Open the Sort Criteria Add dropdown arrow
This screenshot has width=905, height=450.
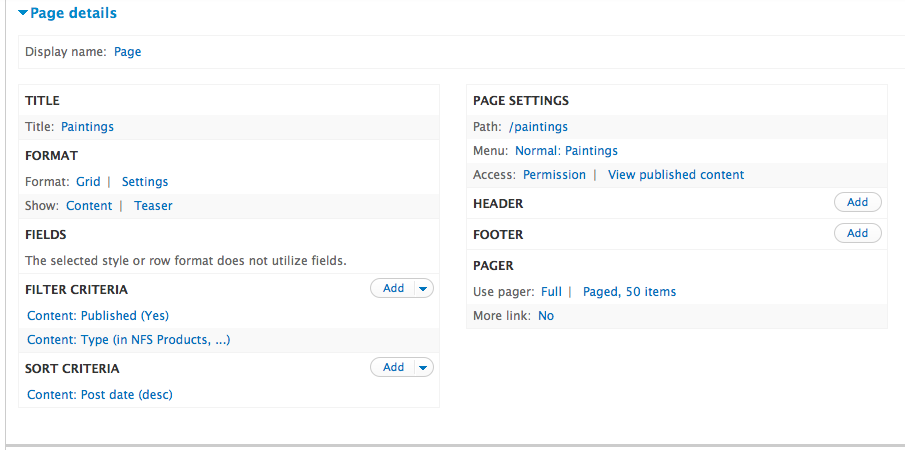click(x=424, y=368)
